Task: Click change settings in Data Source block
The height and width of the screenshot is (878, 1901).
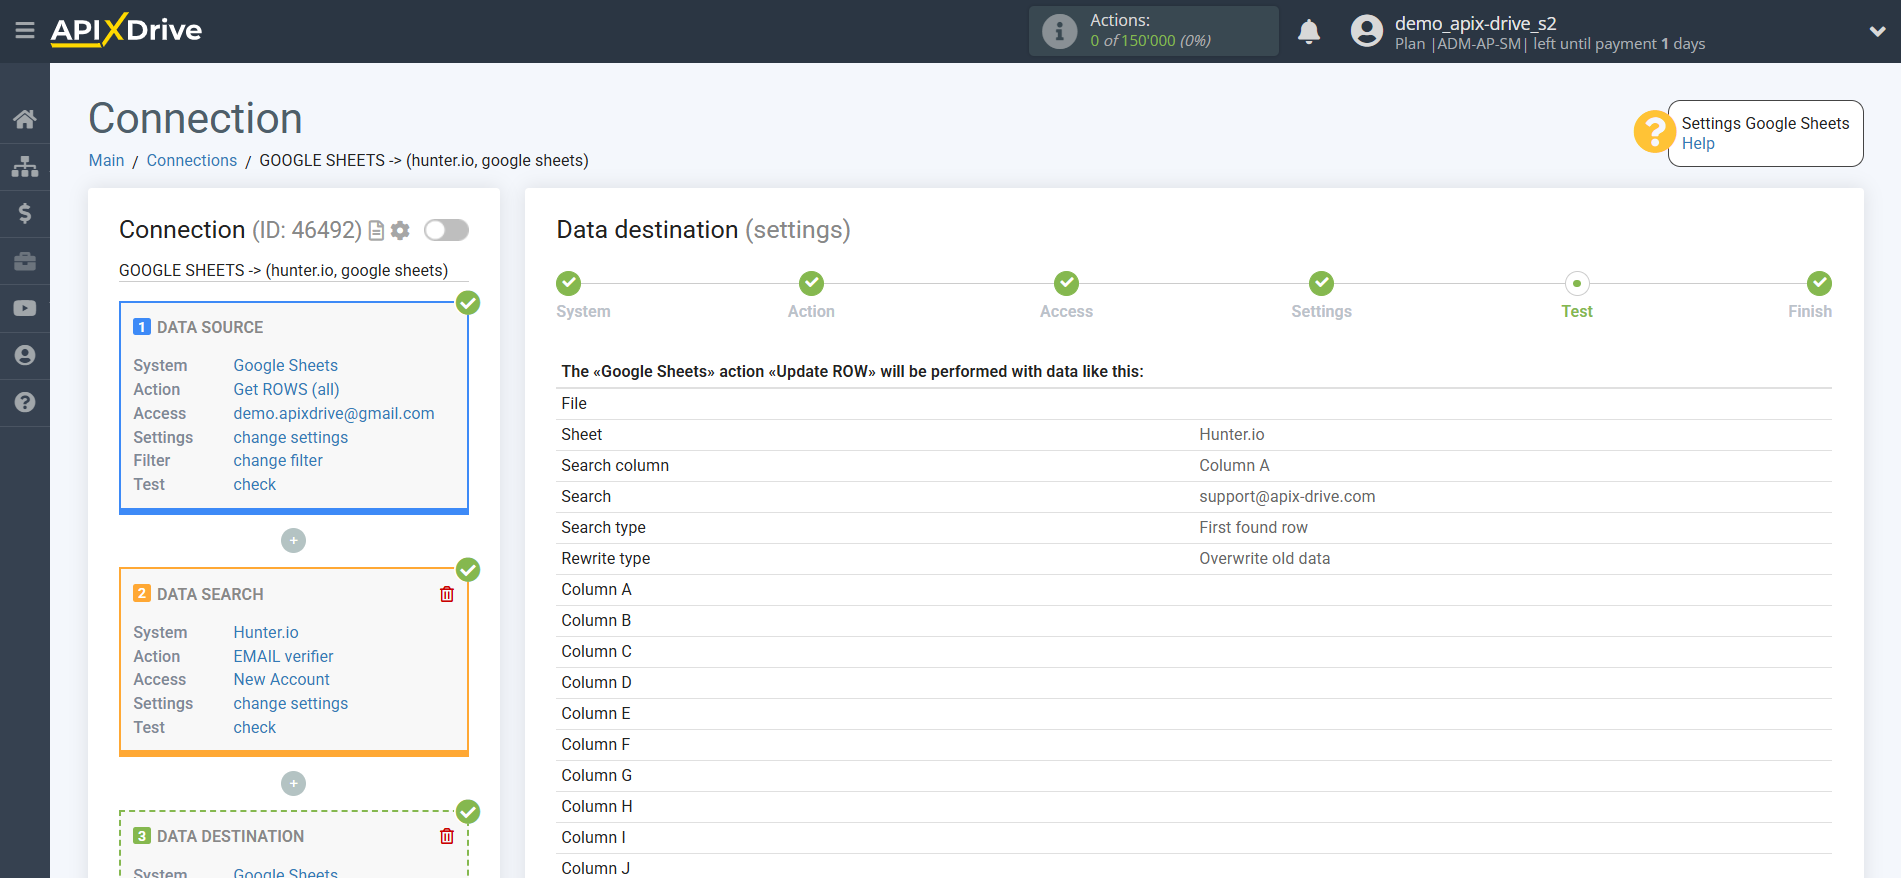Action: coord(291,438)
